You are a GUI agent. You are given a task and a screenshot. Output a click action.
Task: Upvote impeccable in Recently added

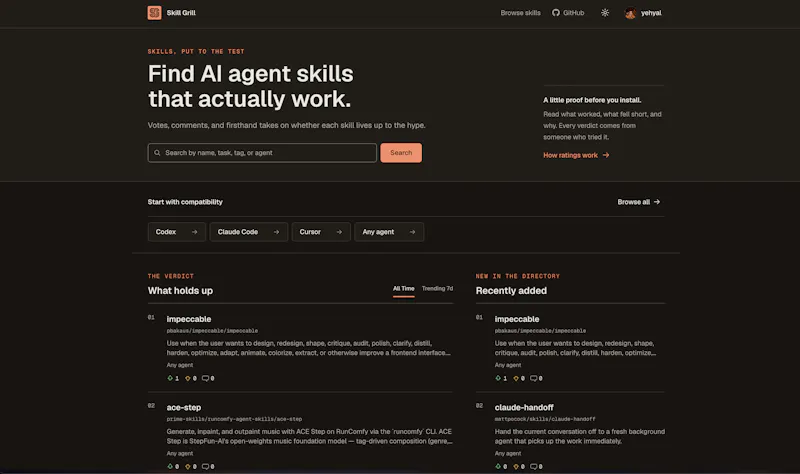click(501, 378)
